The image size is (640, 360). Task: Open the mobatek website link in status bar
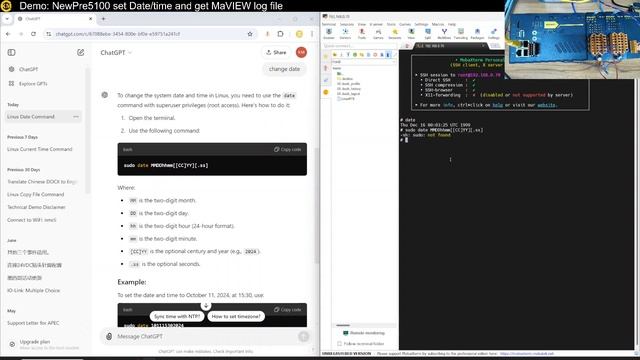pos(527,353)
